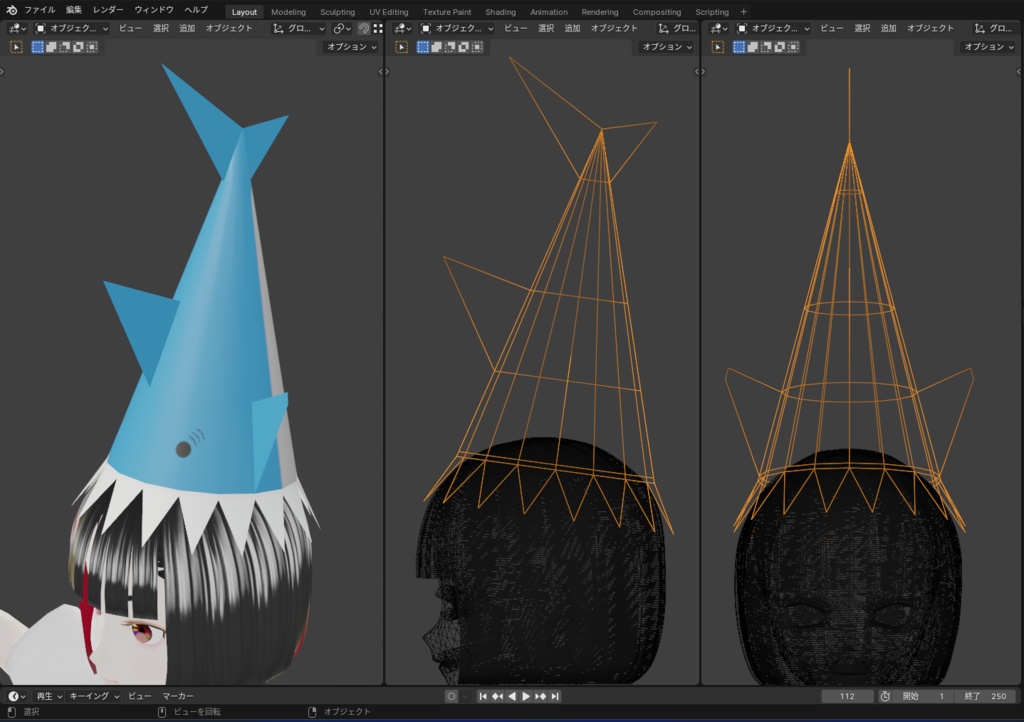Open the ファイル menu
The image size is (1024, 722).
39,10
